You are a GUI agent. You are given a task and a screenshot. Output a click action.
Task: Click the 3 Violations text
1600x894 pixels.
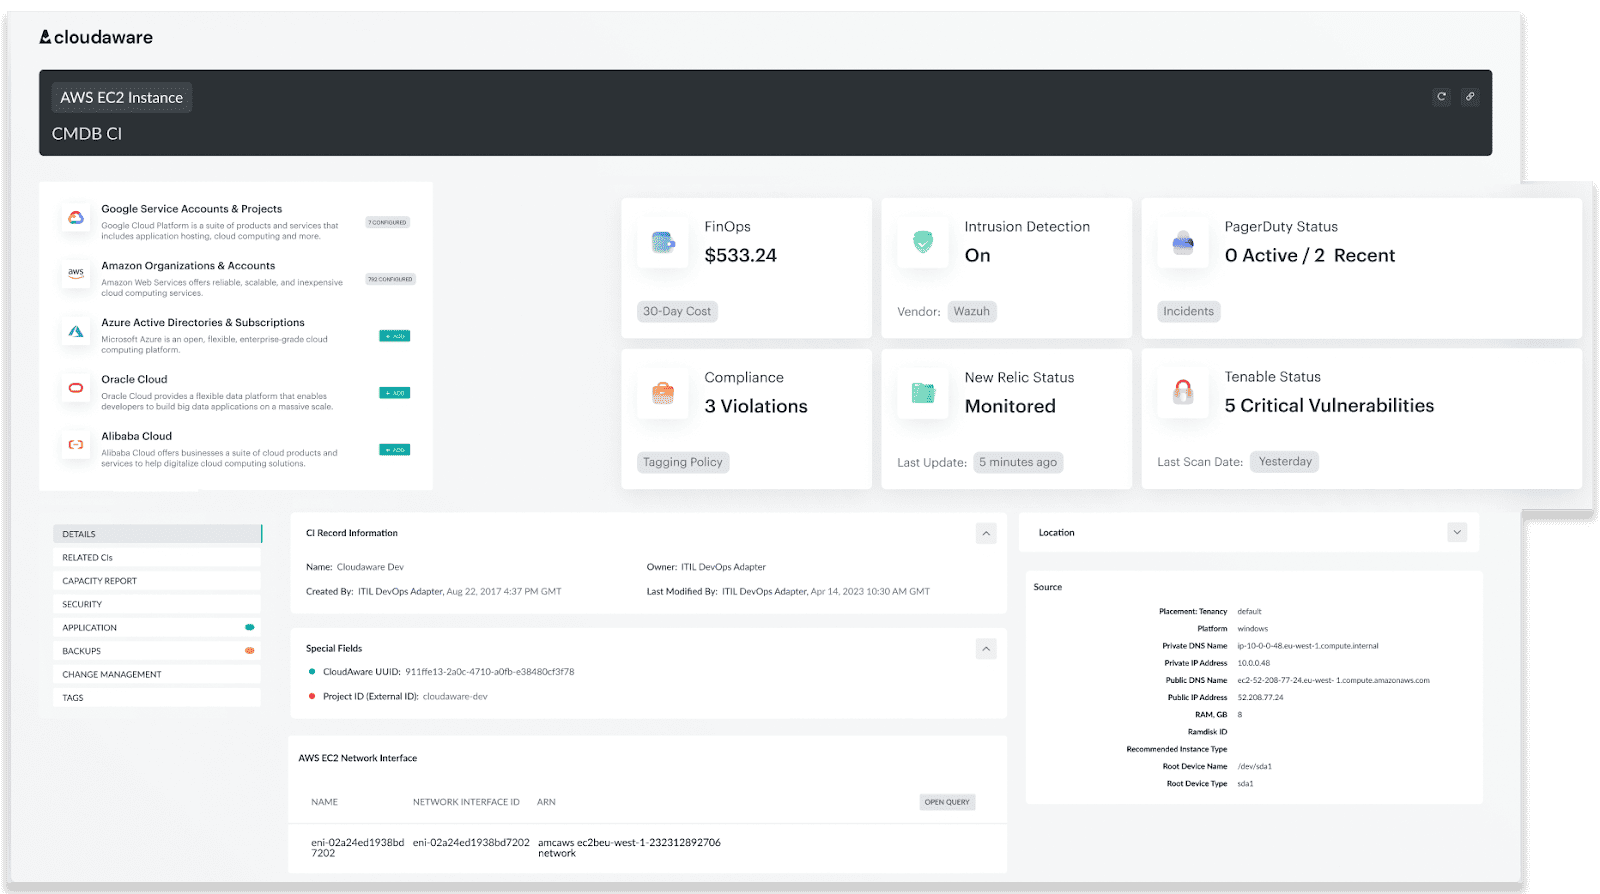(x=756, y=406)
